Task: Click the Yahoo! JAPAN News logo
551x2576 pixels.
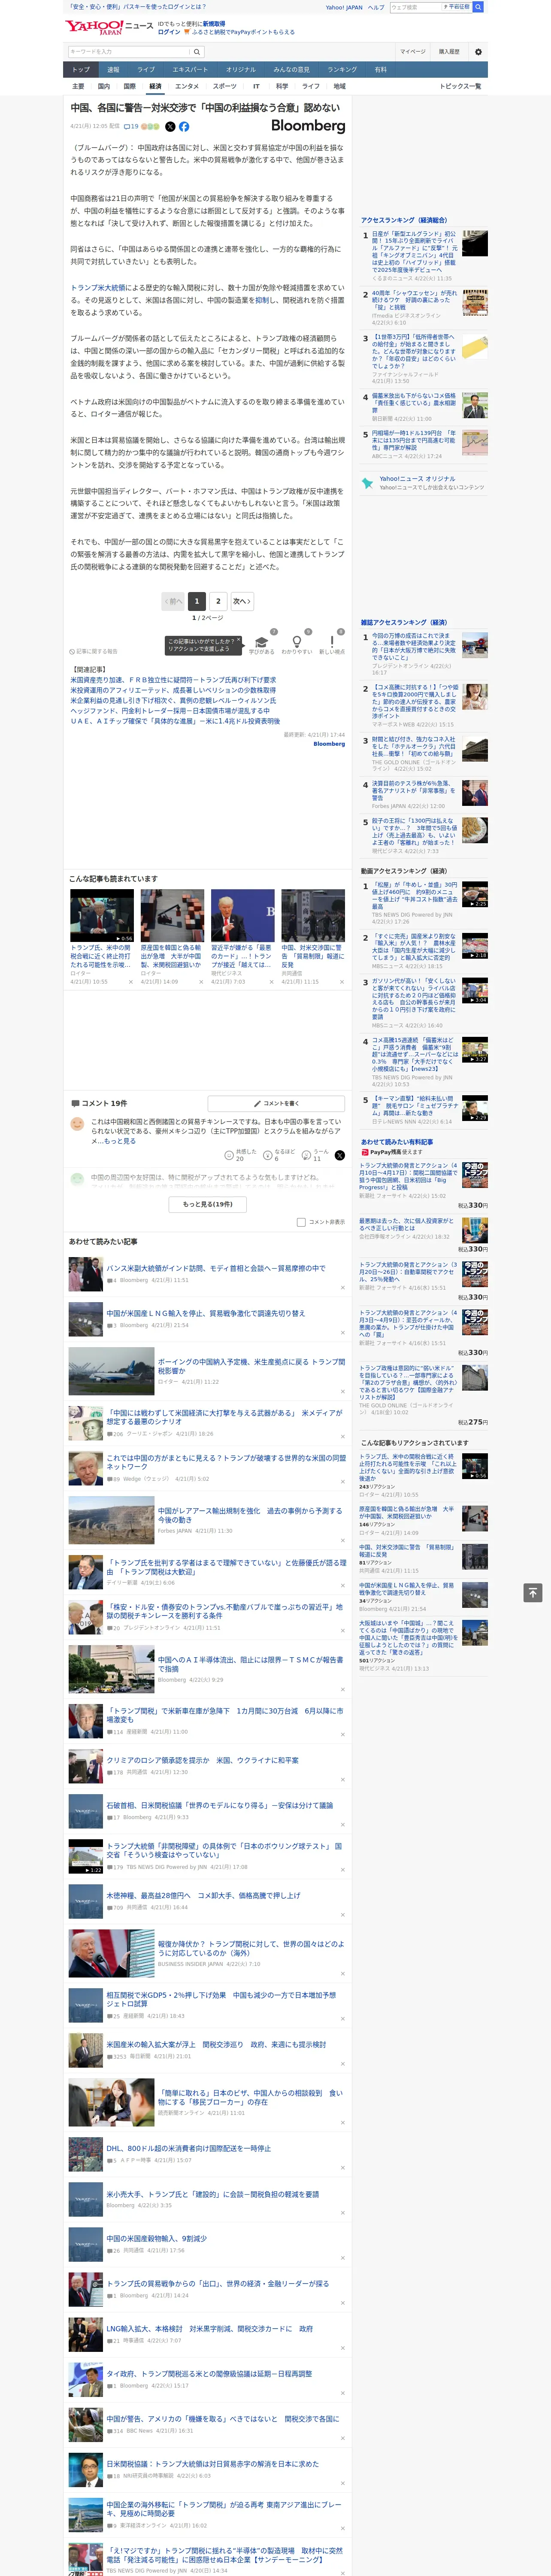Action: click(x=109, y=27)
